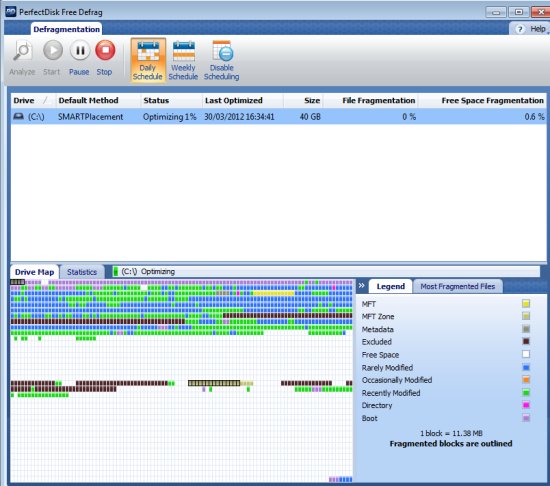
Task: Click the '0.6 %' free space fragmentation cell
Action: pyautogui.click(x=534, y=117)
